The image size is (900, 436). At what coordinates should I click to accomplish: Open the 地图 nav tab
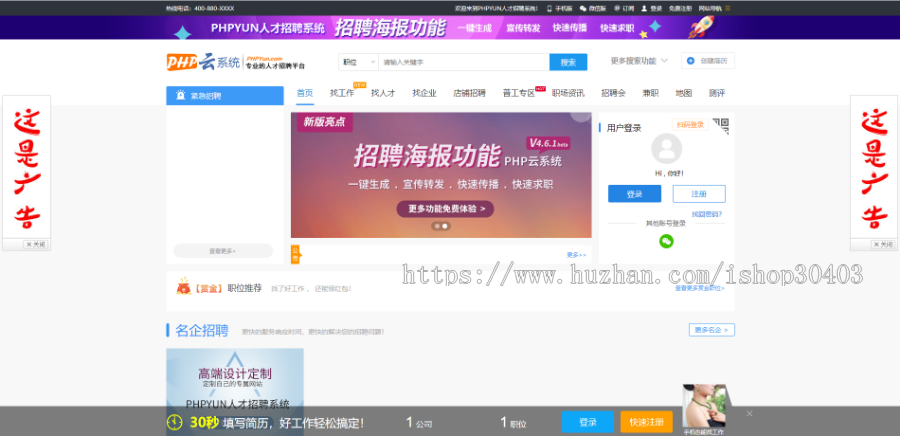coord(684,93)
